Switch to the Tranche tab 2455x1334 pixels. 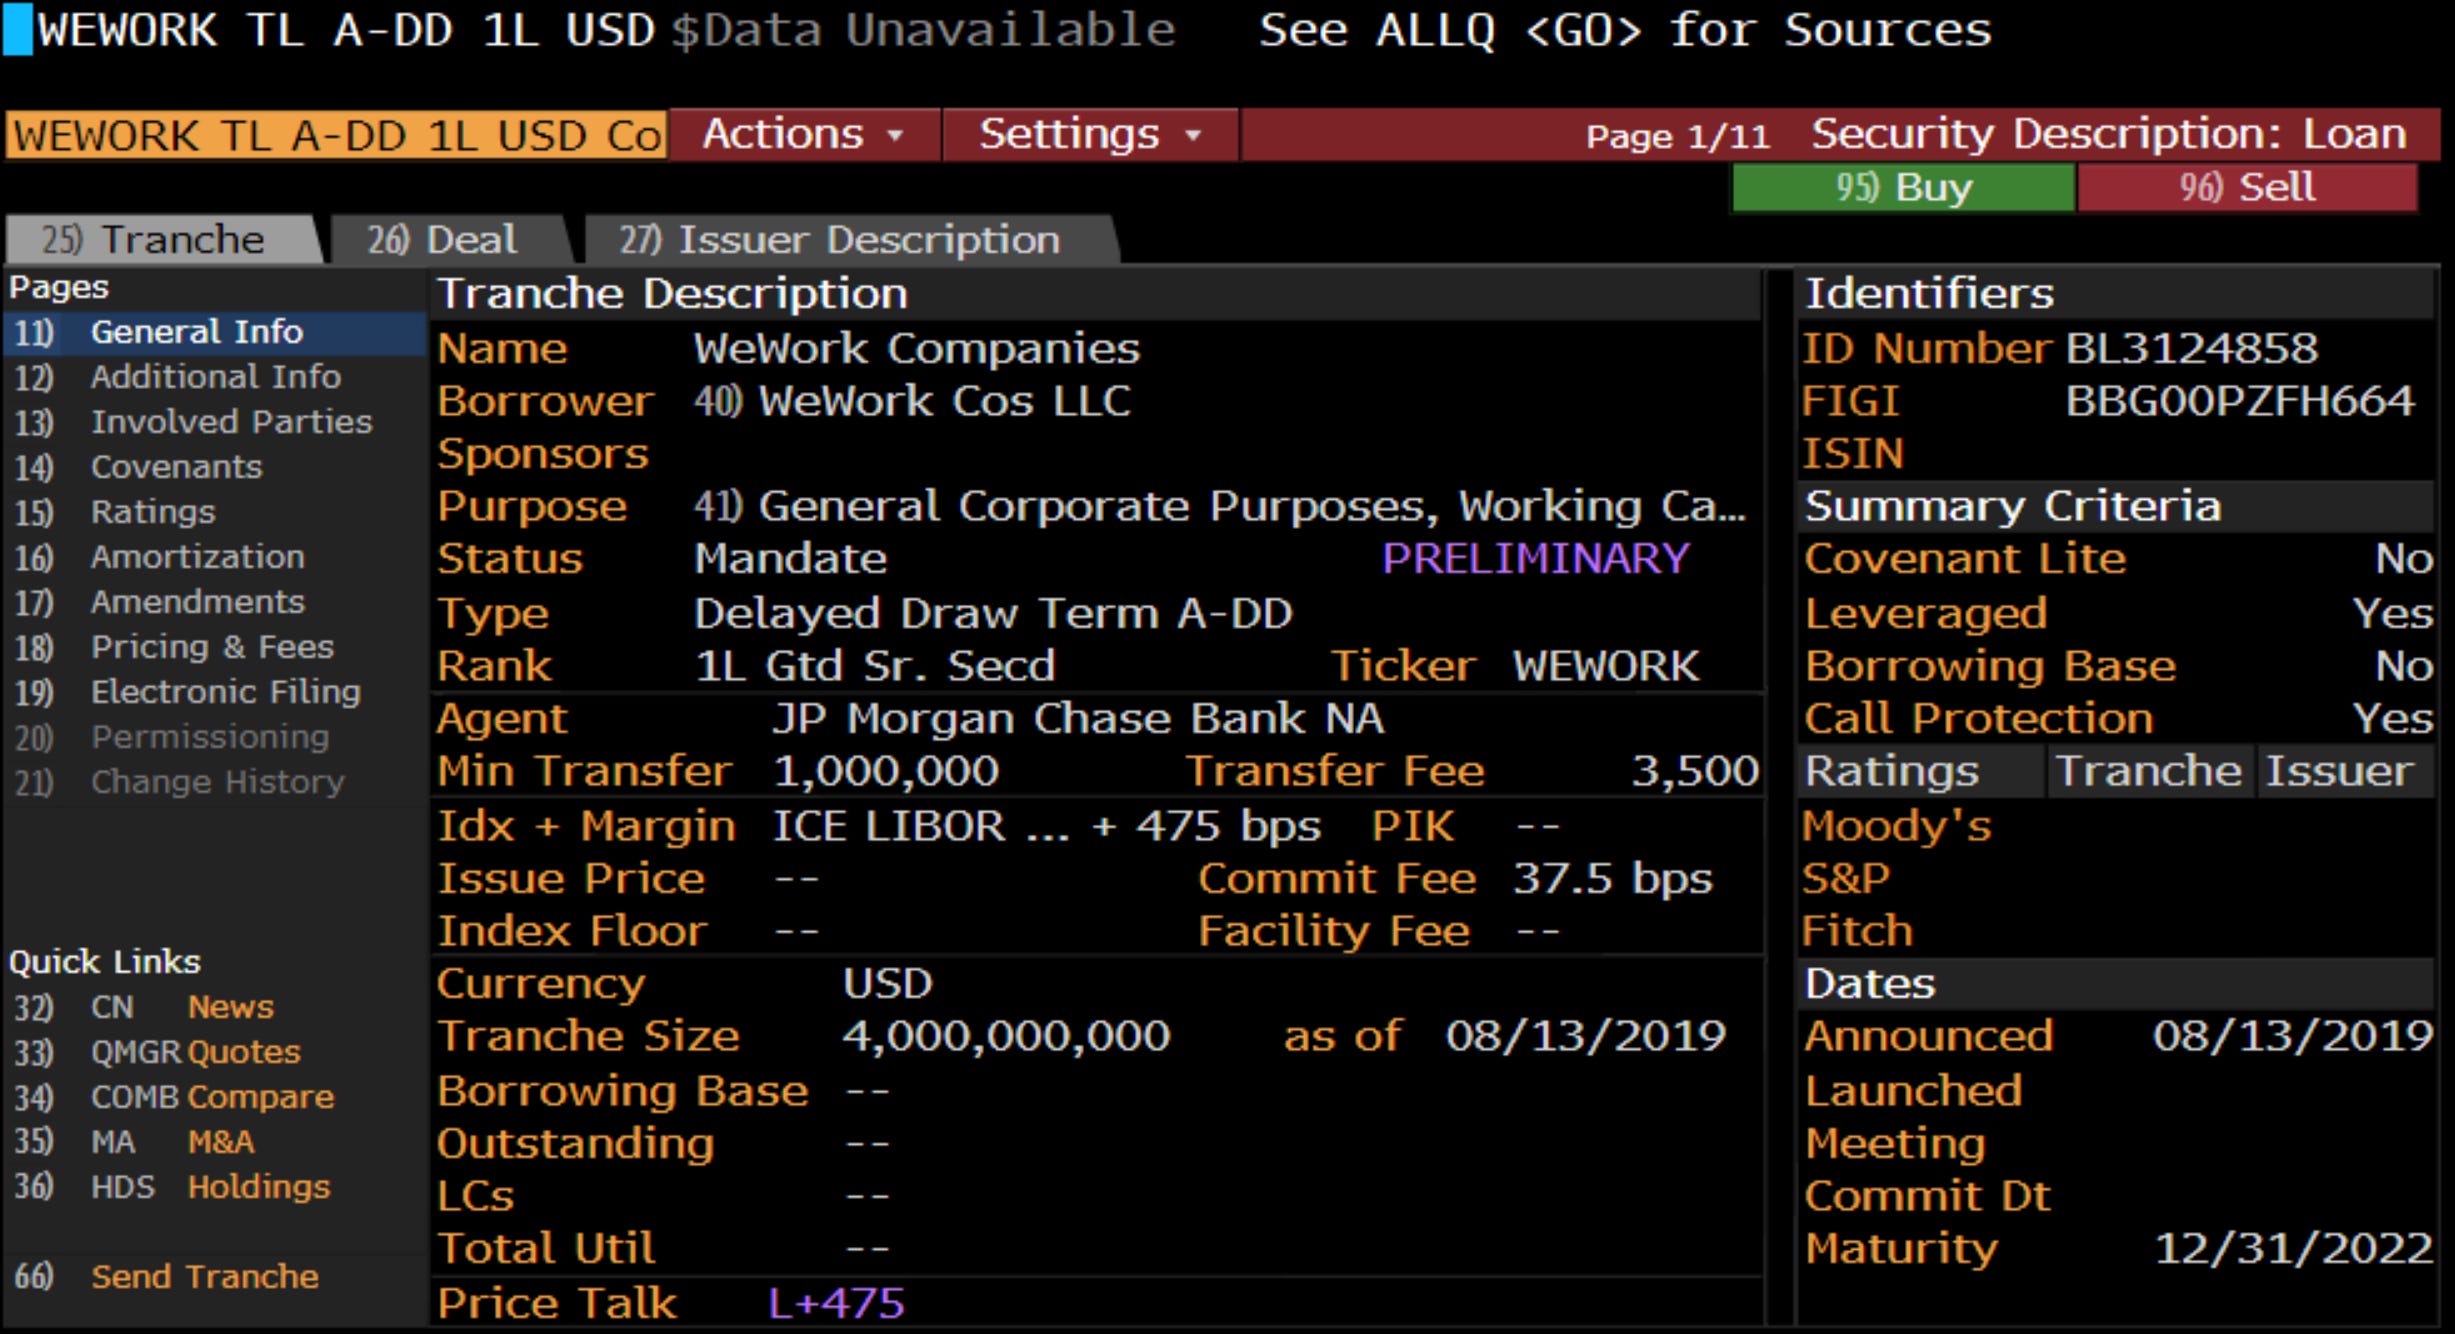pos(163,240)
